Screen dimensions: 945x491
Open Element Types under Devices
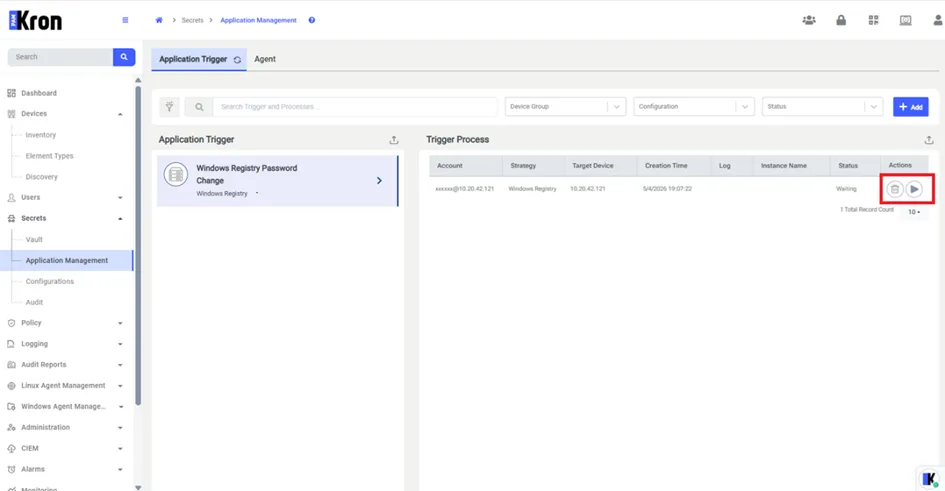(49, 156)
